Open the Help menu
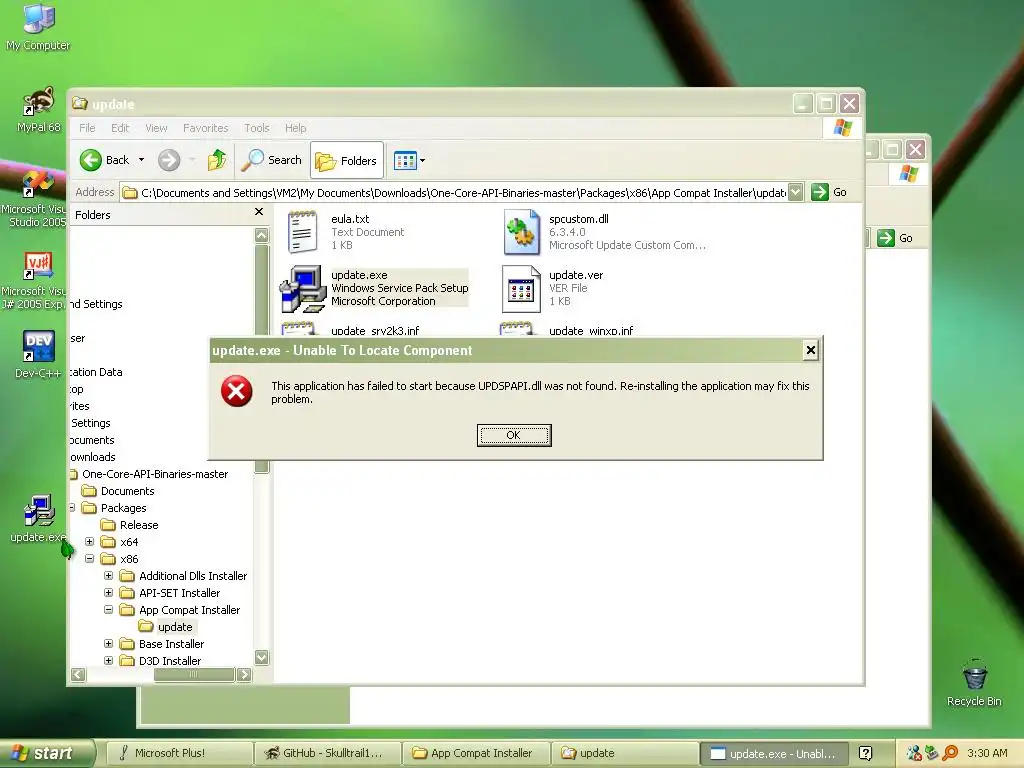 pyautogui.click(x=295, y=128)
